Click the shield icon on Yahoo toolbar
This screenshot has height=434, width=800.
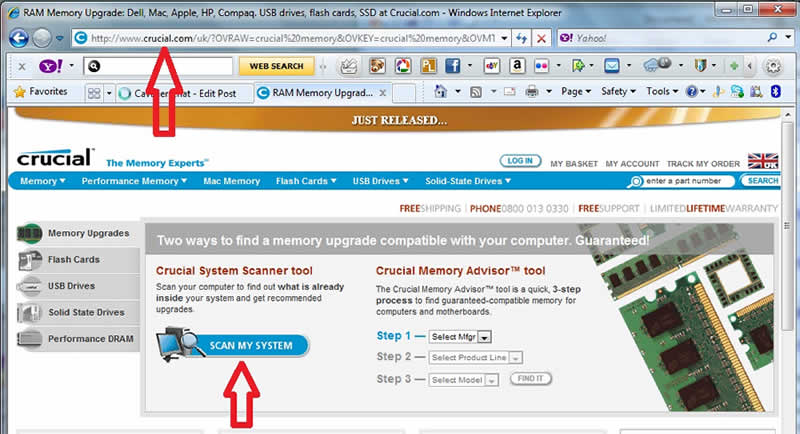point(701,66)
